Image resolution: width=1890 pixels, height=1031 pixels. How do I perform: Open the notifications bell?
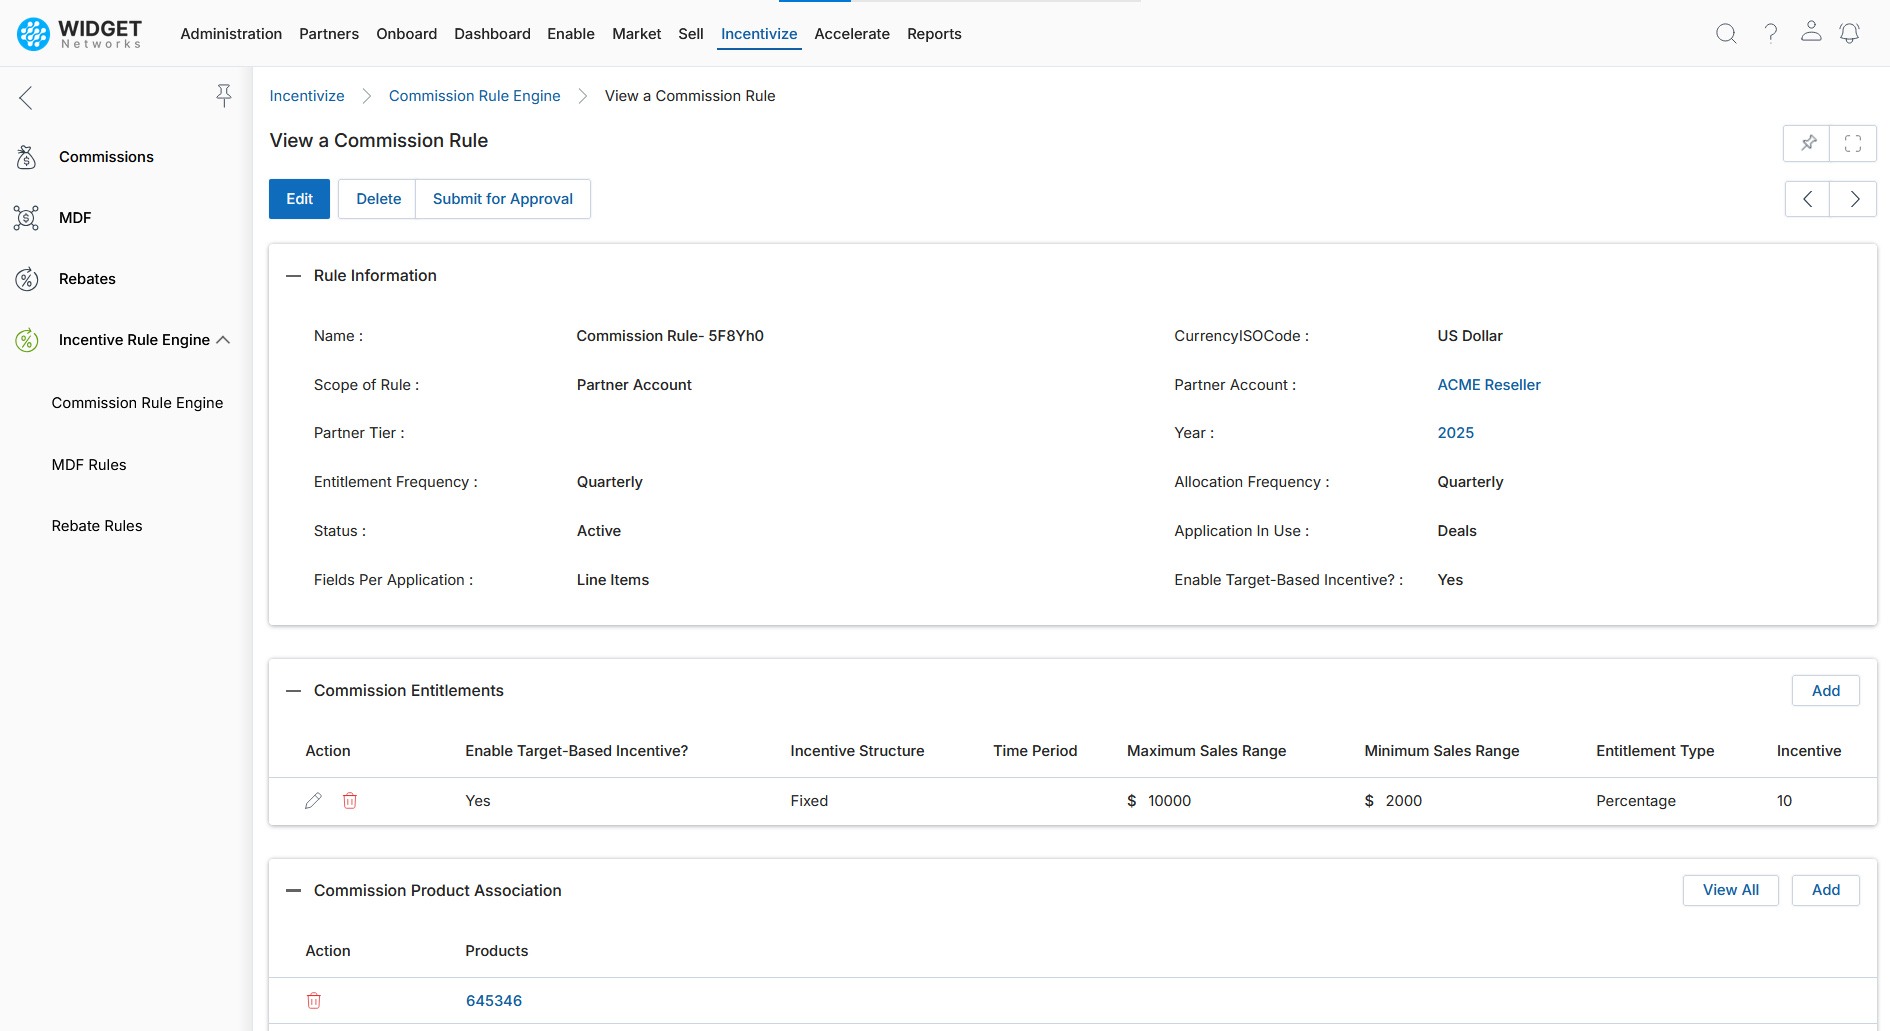(1850, 34)
